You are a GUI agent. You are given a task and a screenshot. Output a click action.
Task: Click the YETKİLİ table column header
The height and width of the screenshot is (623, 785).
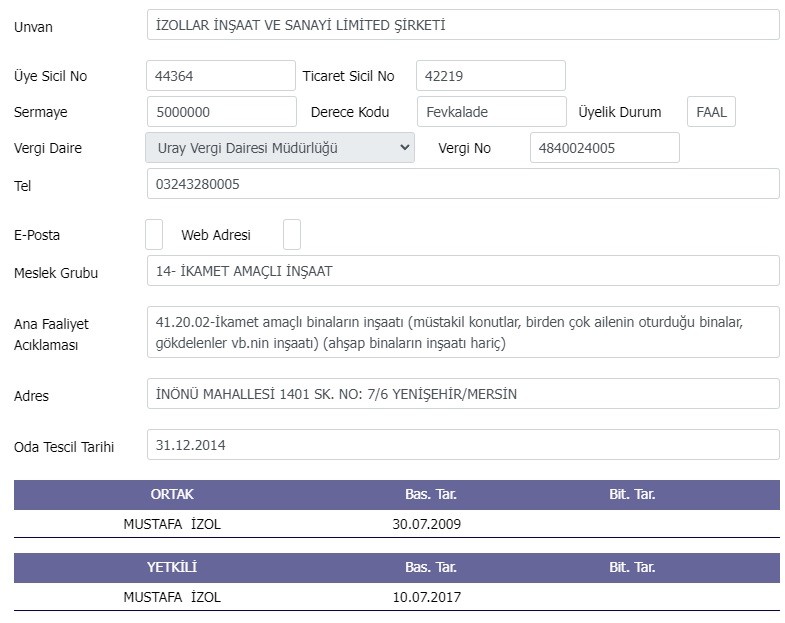click(172, 567)
